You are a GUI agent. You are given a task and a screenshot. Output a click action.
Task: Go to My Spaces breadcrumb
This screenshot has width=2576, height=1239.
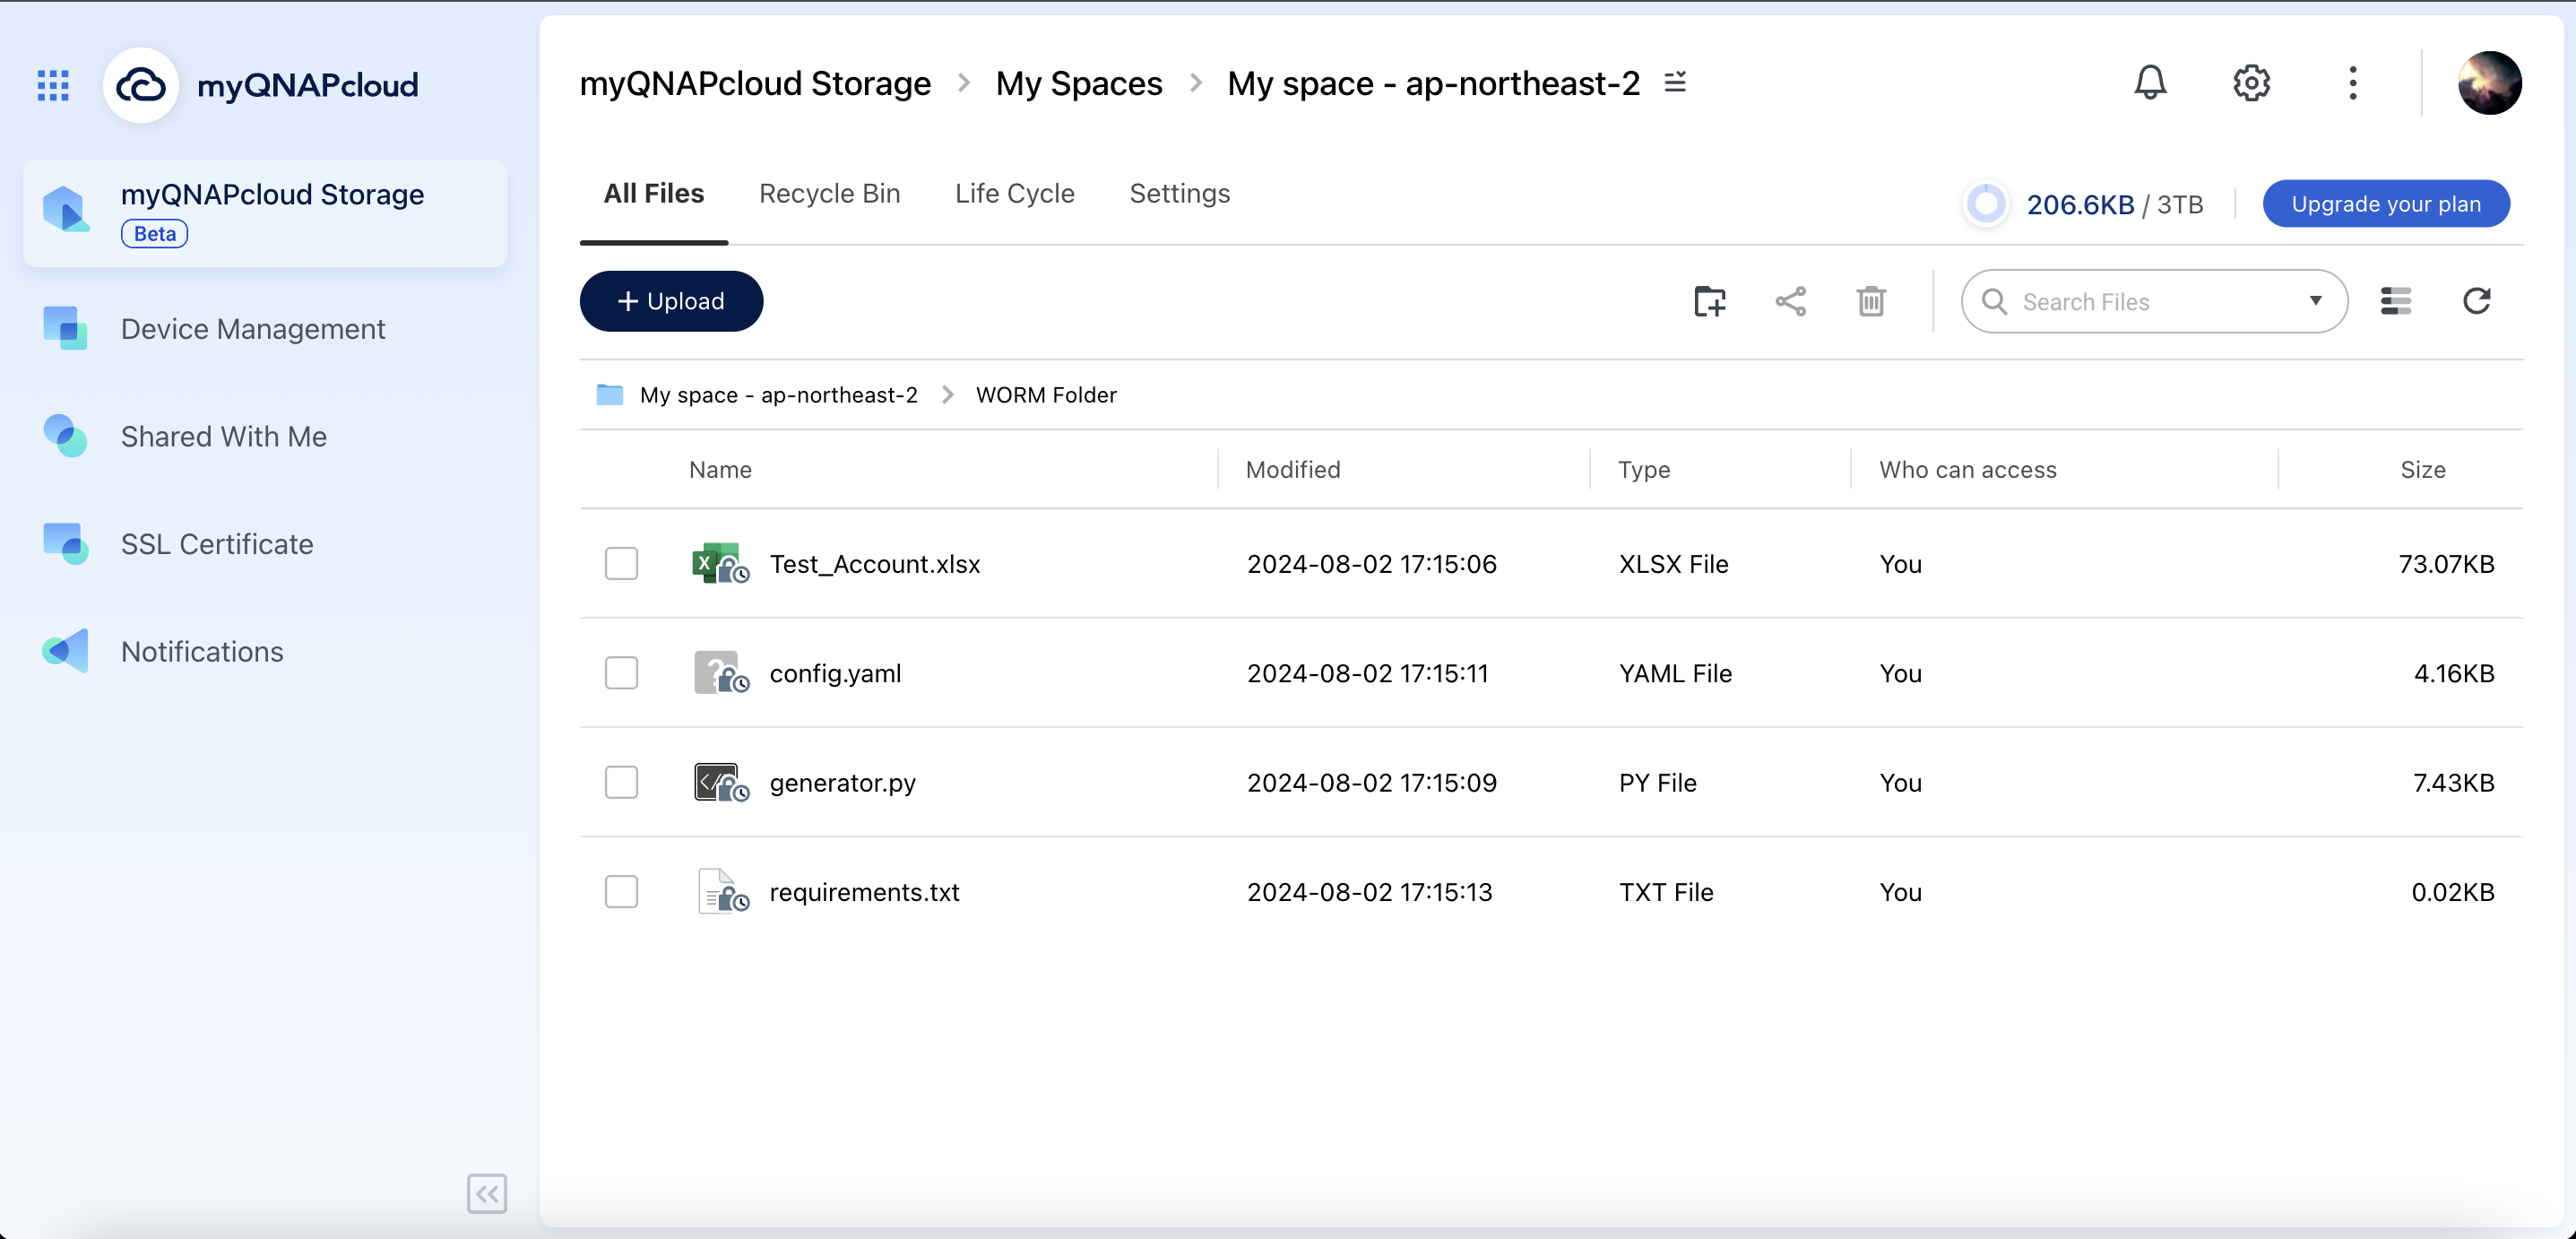coord(1079,83)
